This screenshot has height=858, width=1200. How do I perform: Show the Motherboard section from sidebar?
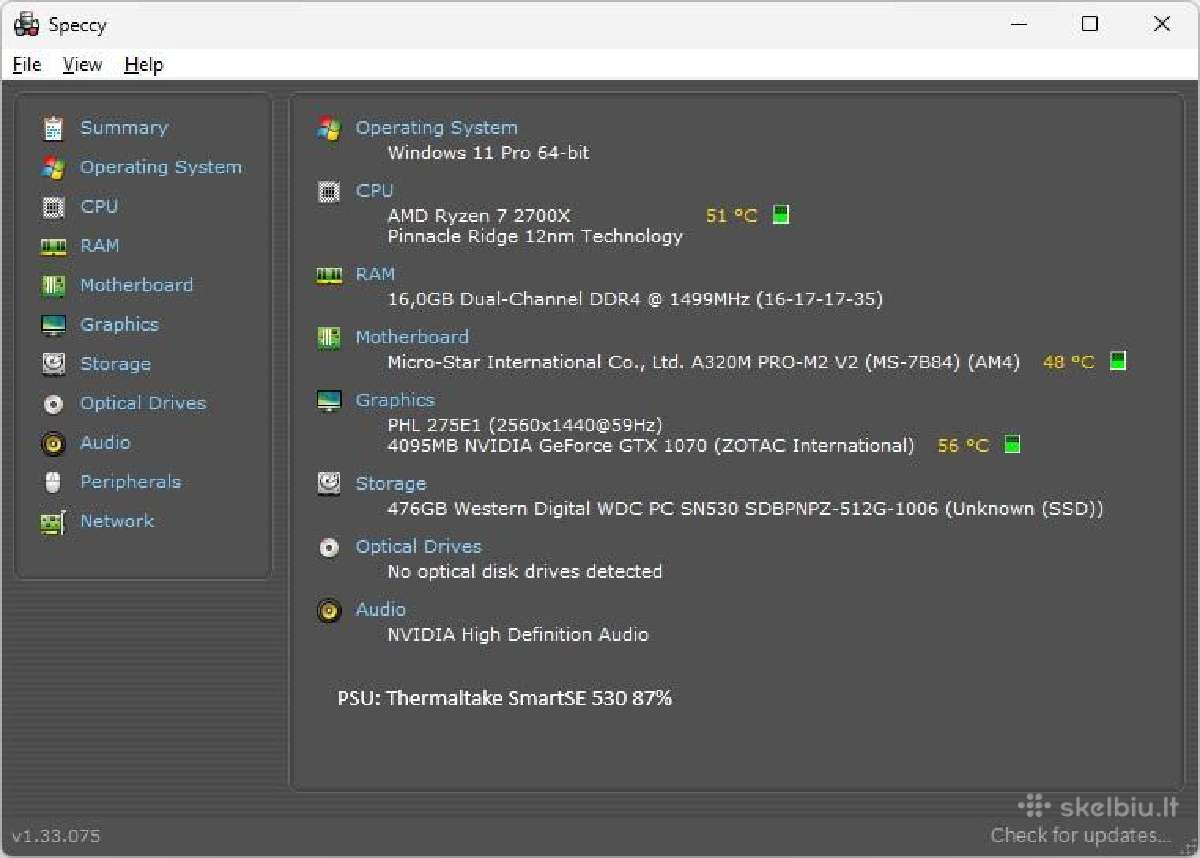tap(136, 285)
